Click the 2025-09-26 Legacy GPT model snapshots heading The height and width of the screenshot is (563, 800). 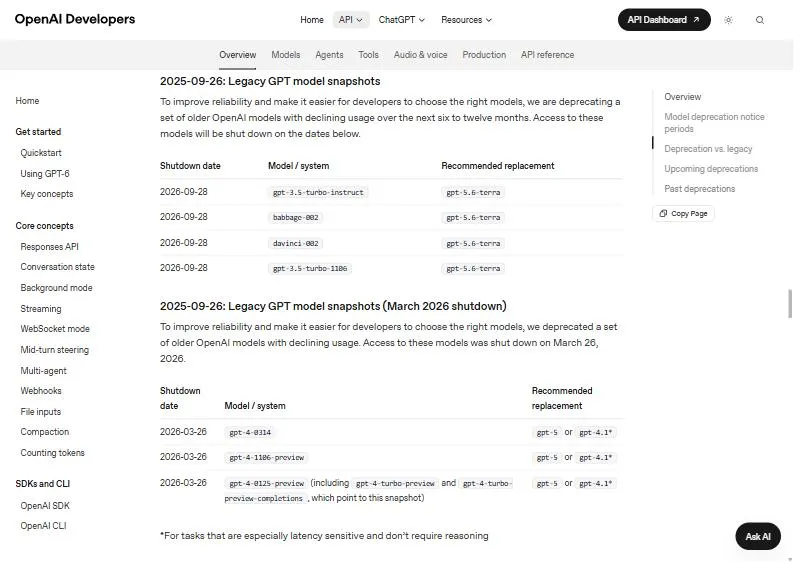[270, 81]
